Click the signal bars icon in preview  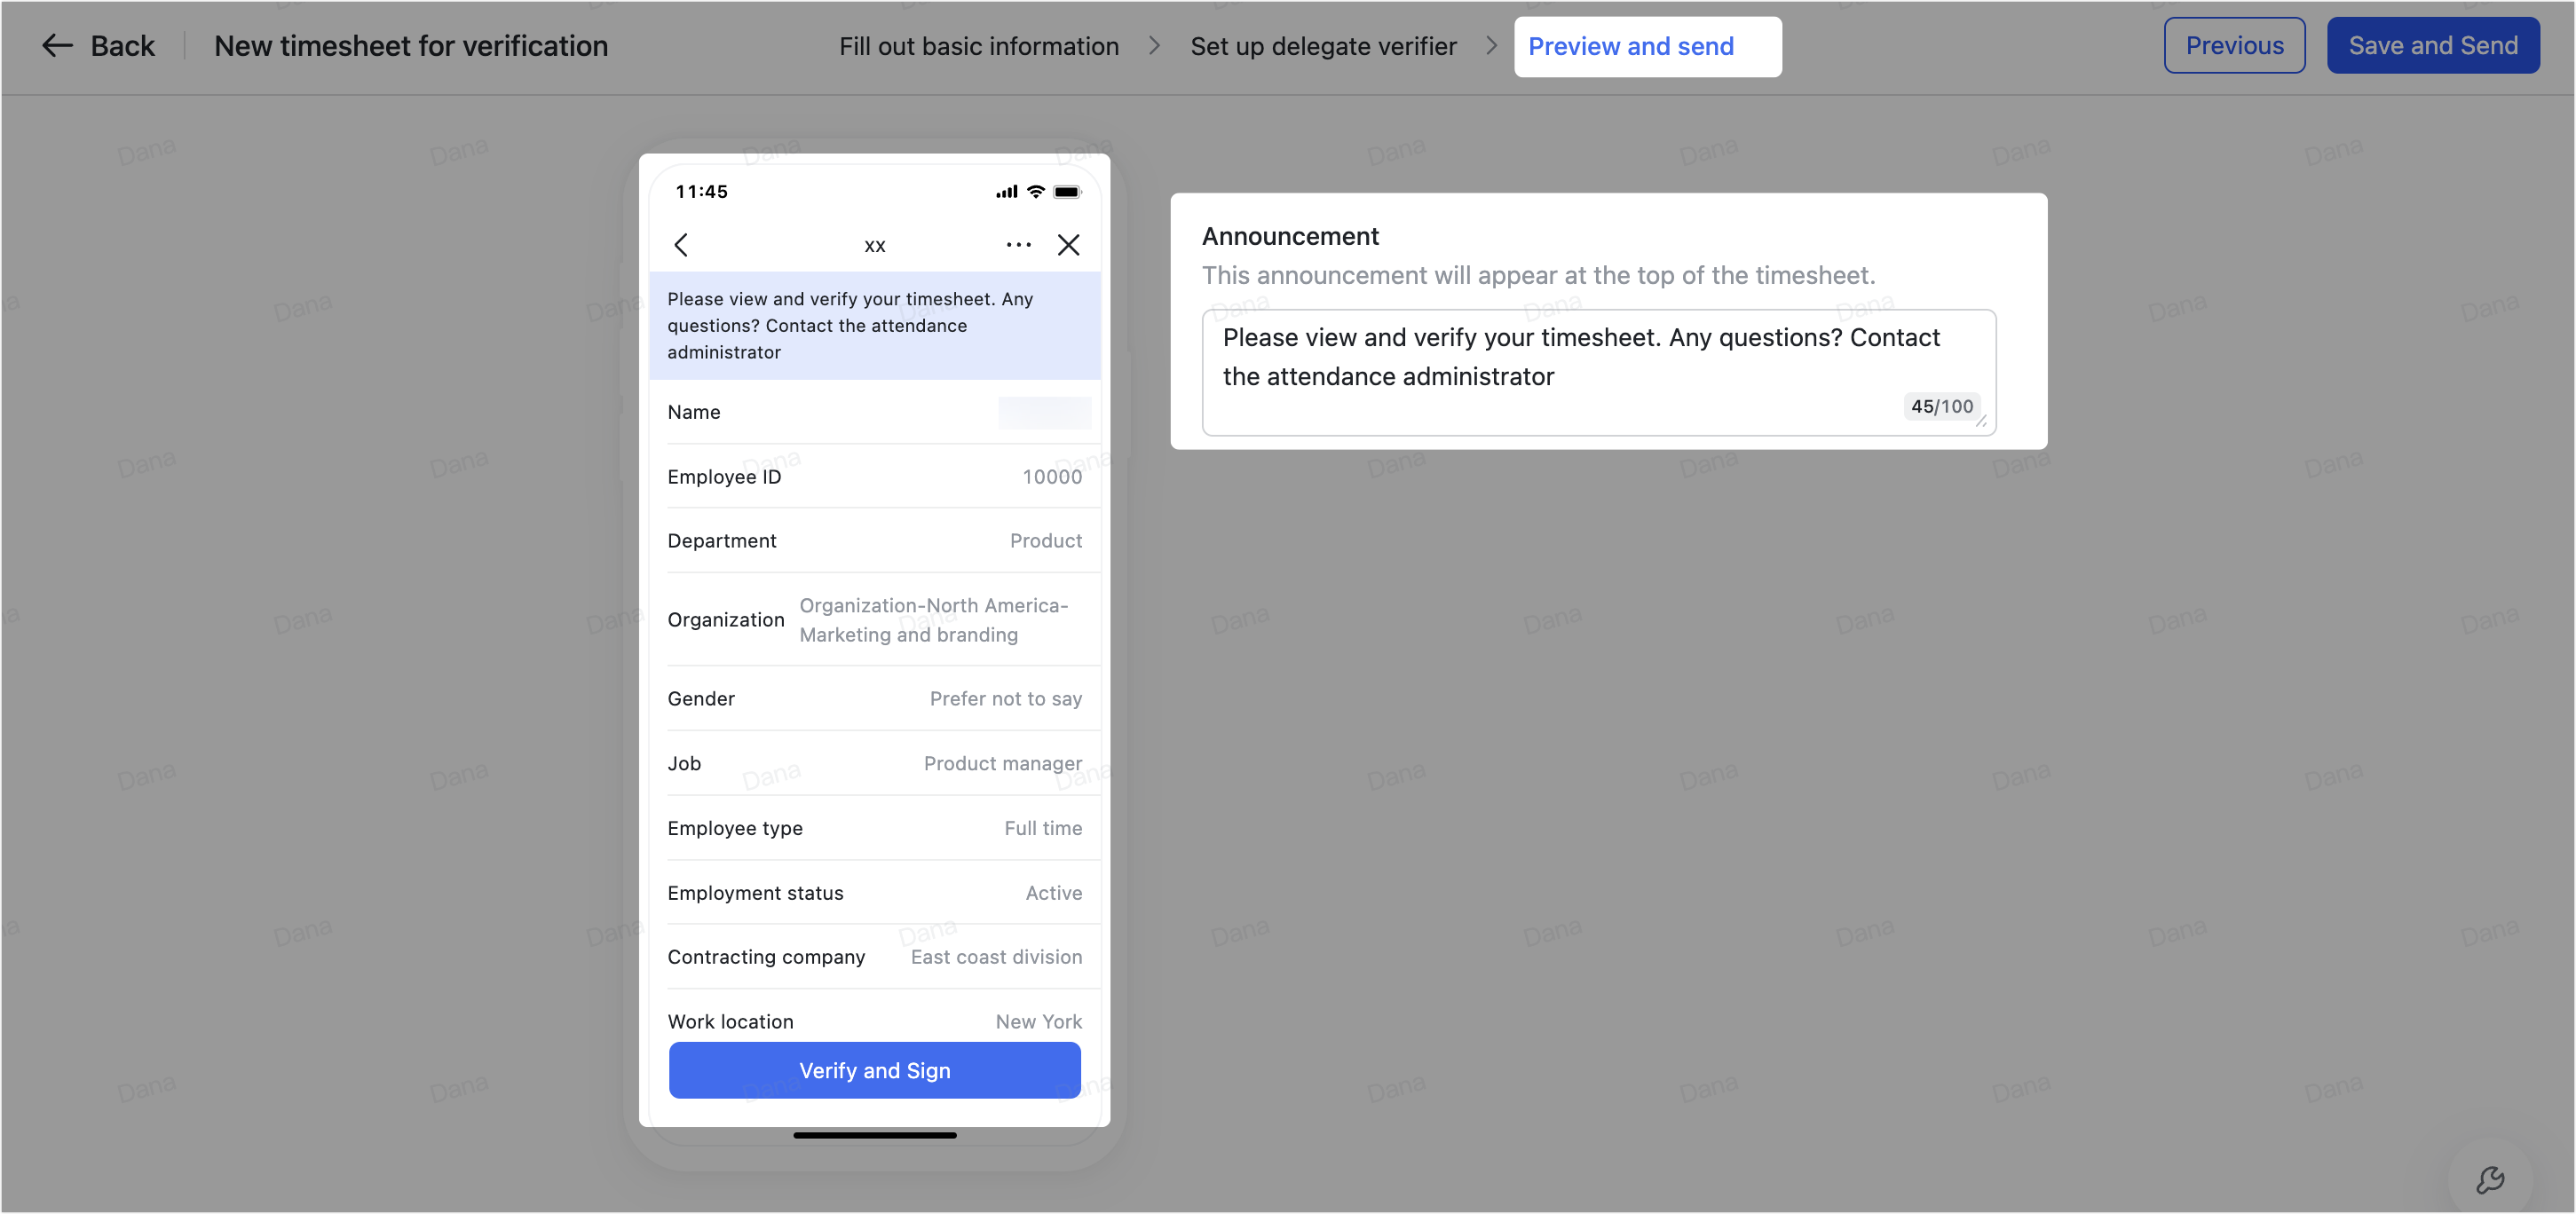1006,192
